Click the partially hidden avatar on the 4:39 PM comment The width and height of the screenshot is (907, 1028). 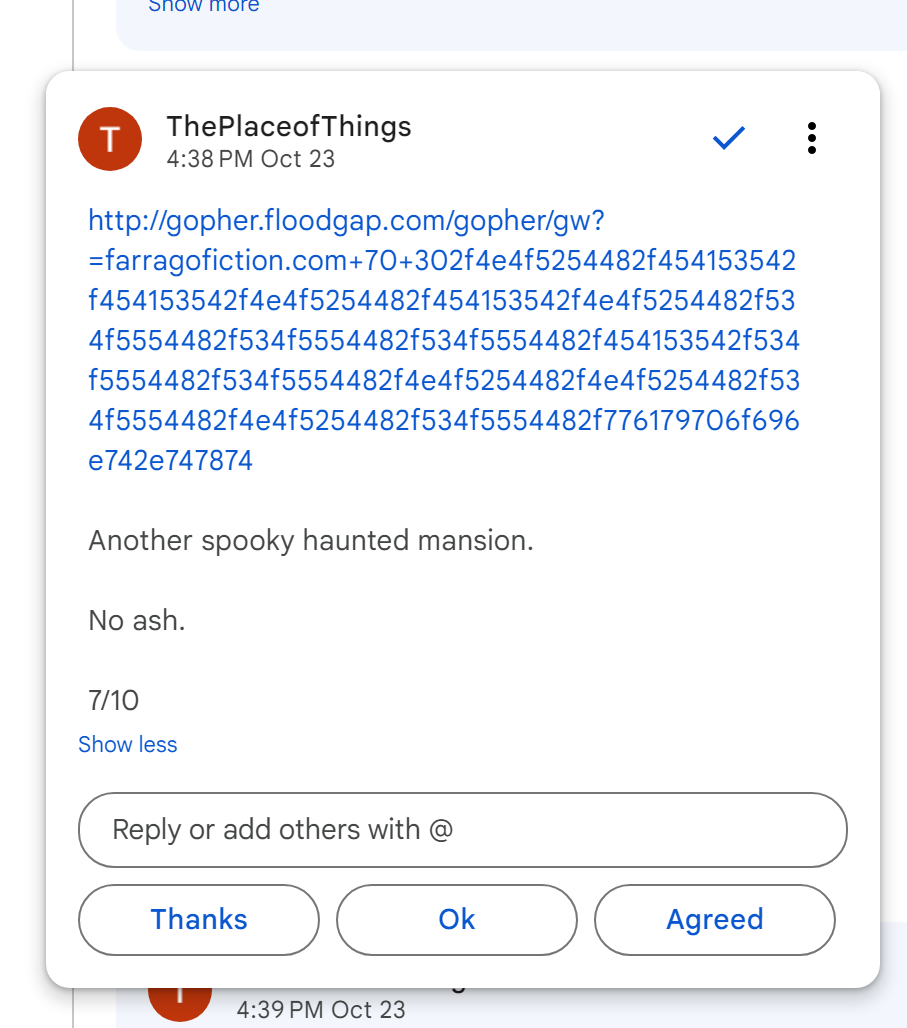[x=180, y=998]
